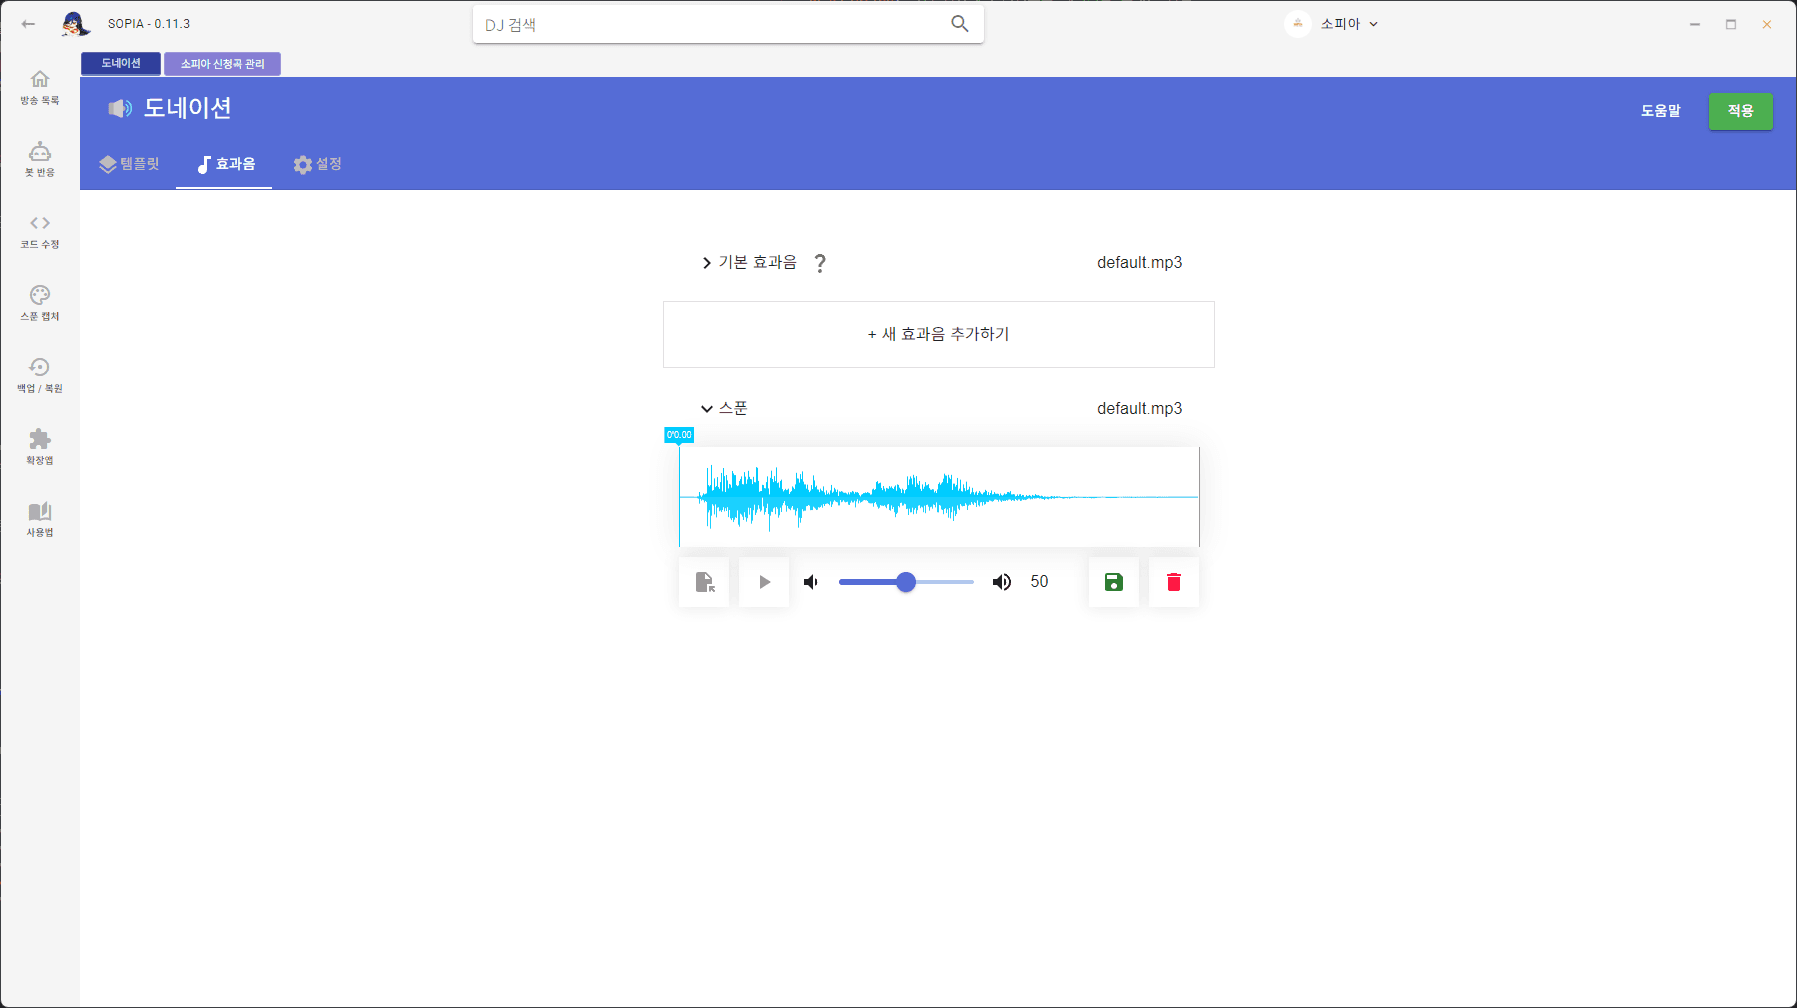The height and width of the screenshot is (1008, 1797).
Task: Open the 소피아 account dropdown
Action: click(1337, 23)
